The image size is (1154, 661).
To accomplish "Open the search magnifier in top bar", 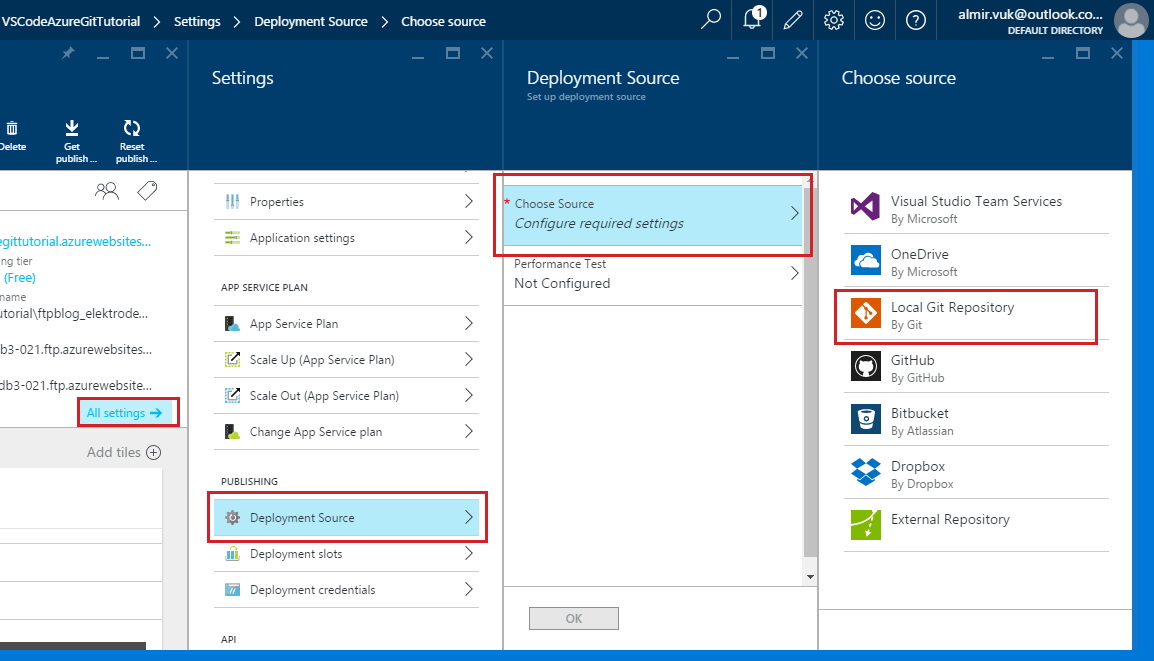I will click(711, 19).
